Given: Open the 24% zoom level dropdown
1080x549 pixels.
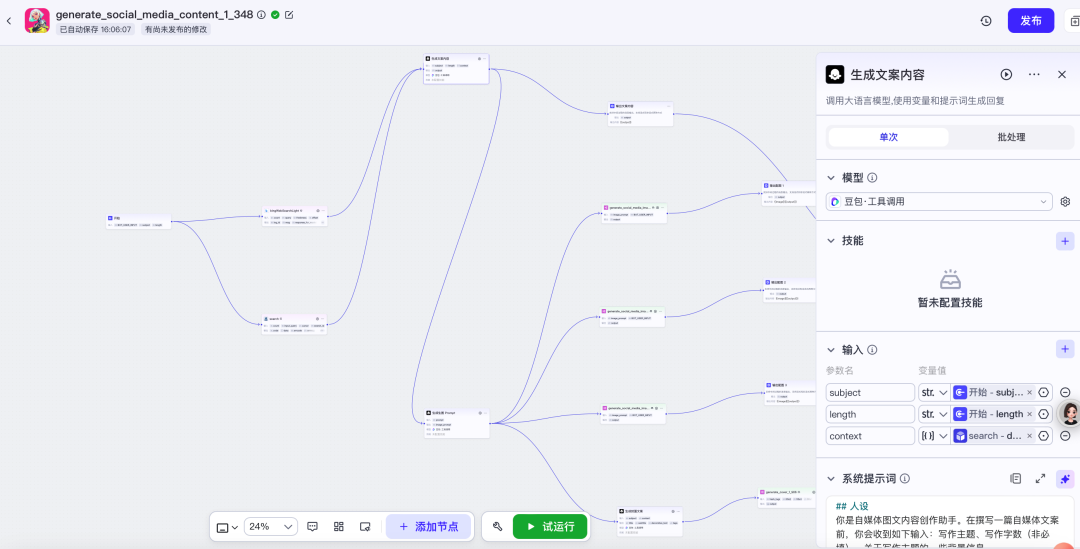Looking at the screenshot, I should pyautogui.click(x=271, y=526).
